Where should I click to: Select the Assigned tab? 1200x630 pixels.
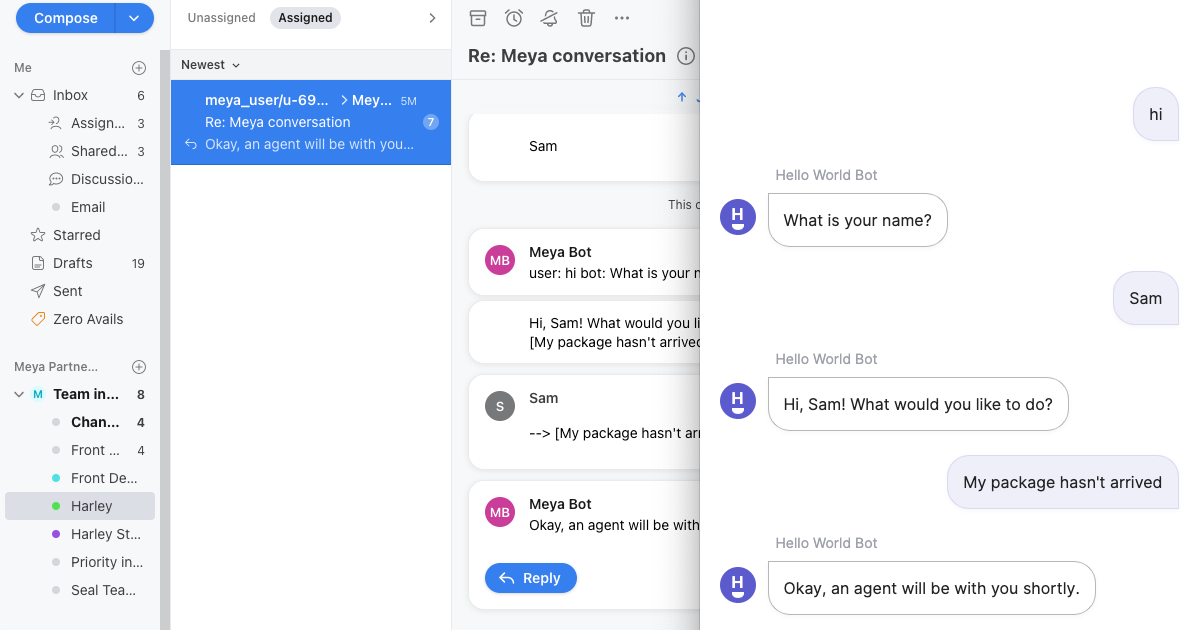[304, 17]
